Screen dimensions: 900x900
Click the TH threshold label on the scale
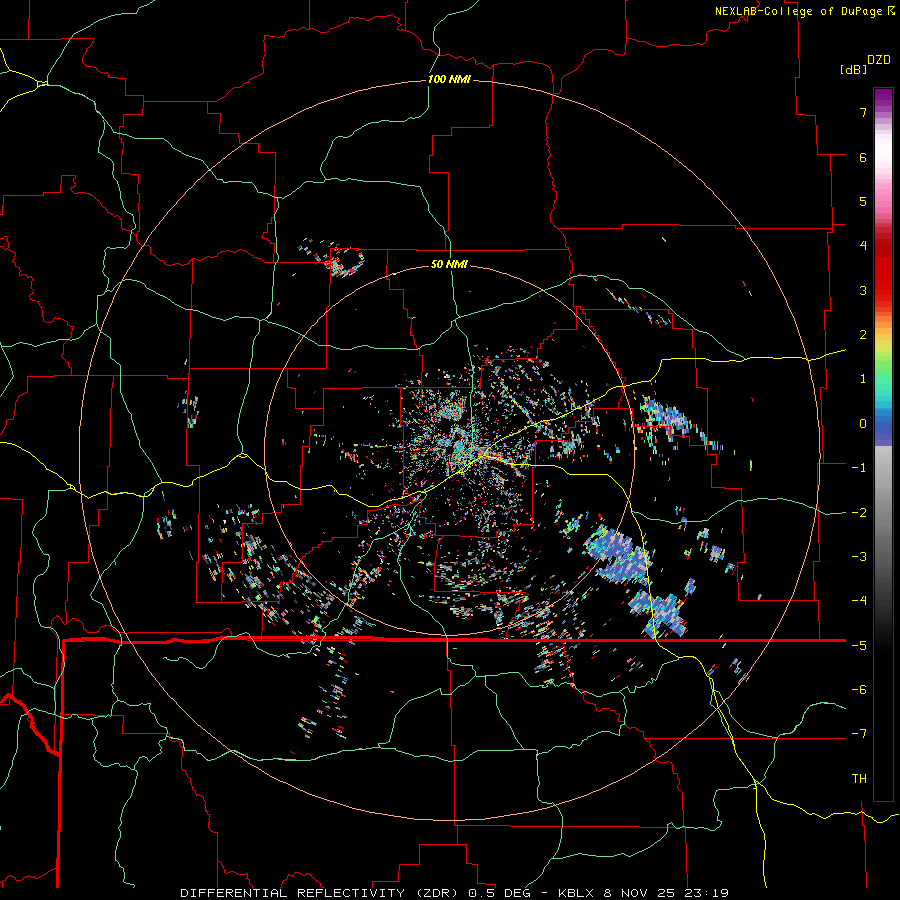click(x=859, y=779)
